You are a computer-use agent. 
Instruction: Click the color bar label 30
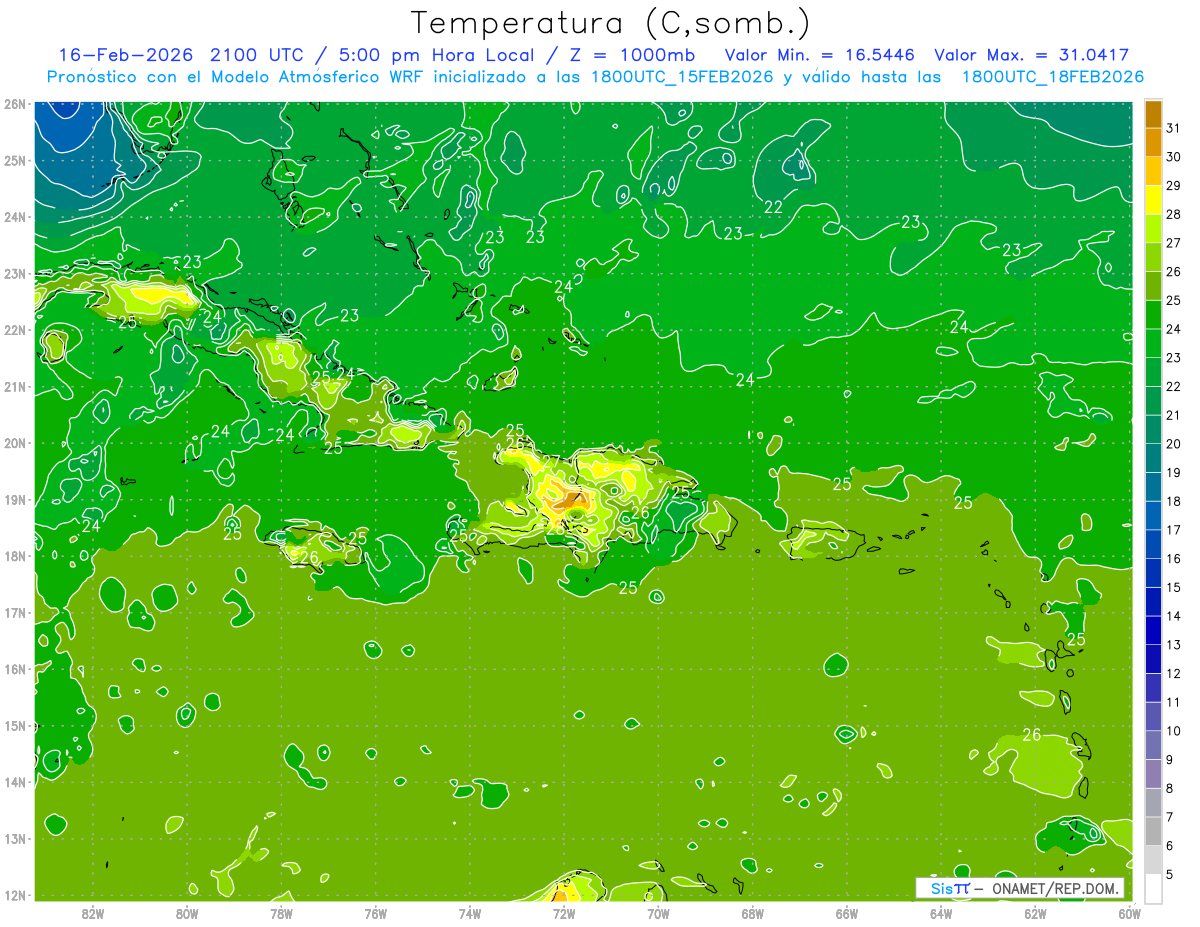[1173, 156]
